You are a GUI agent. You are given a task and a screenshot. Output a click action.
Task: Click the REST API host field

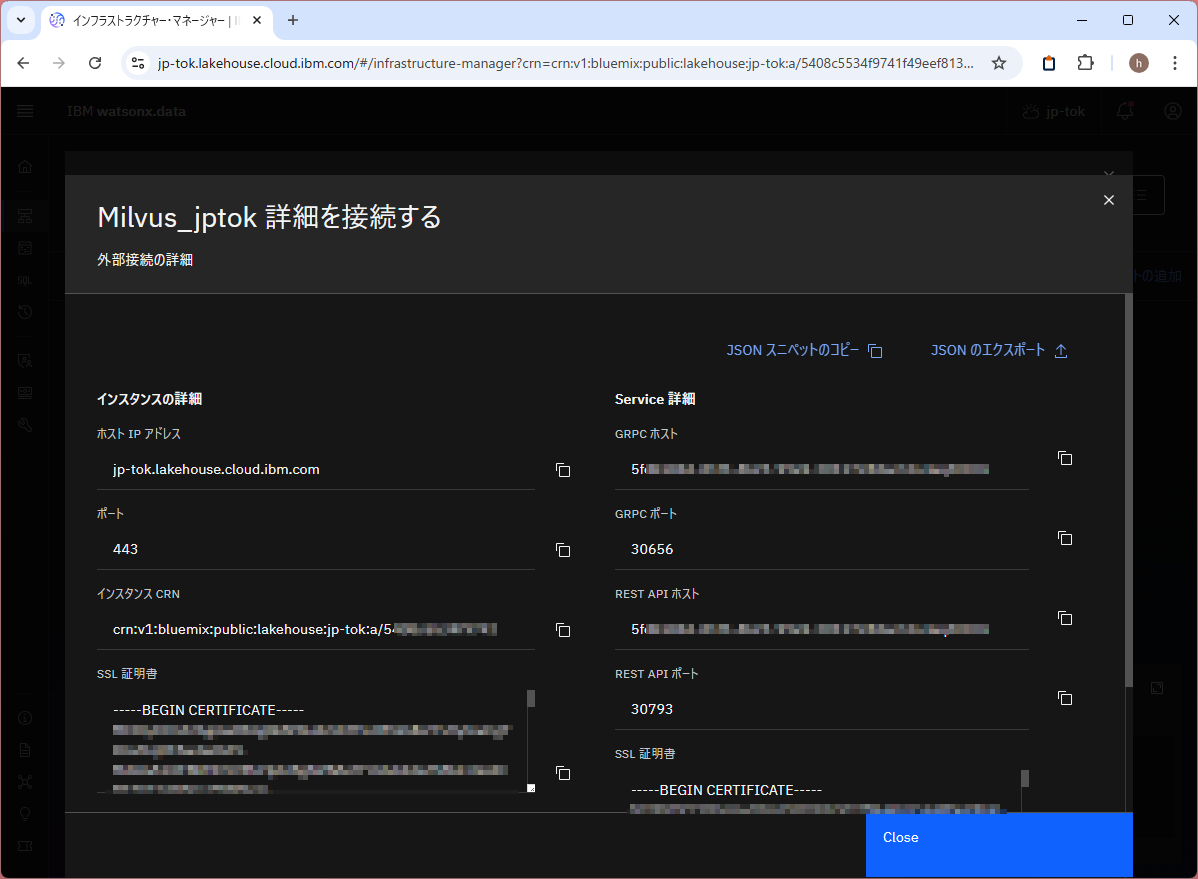click(821, 630)
